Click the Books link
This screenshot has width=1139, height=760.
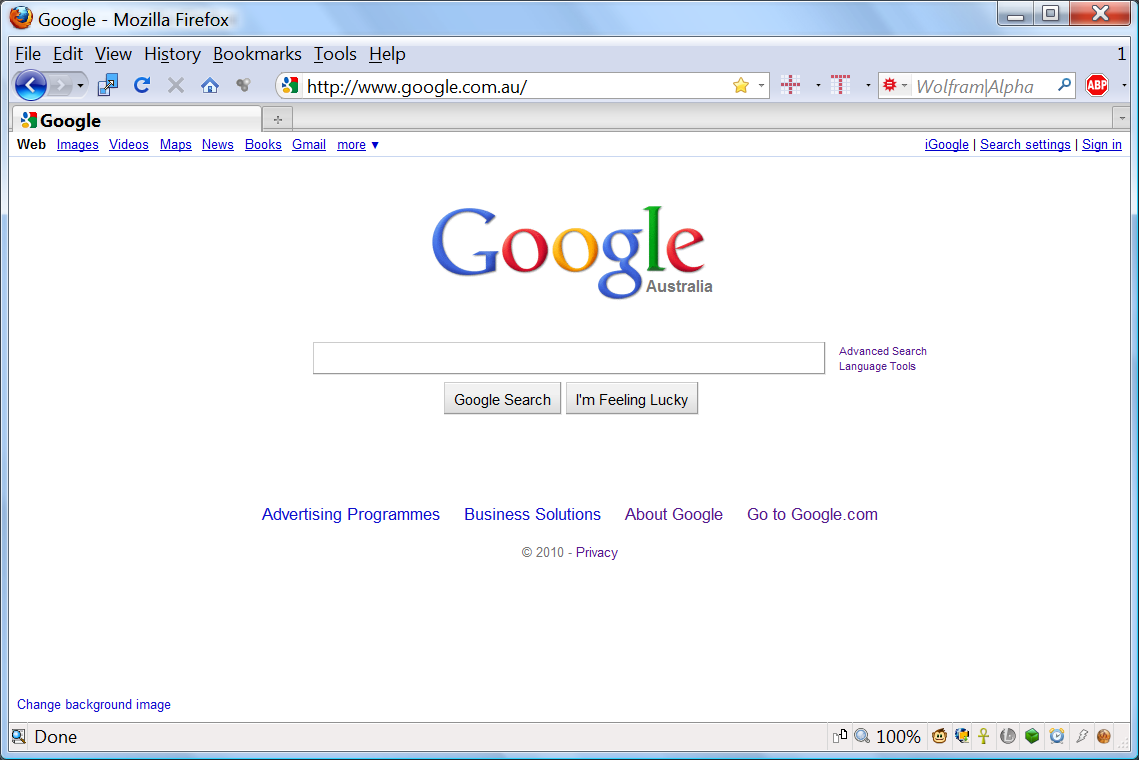click(263, 145)
